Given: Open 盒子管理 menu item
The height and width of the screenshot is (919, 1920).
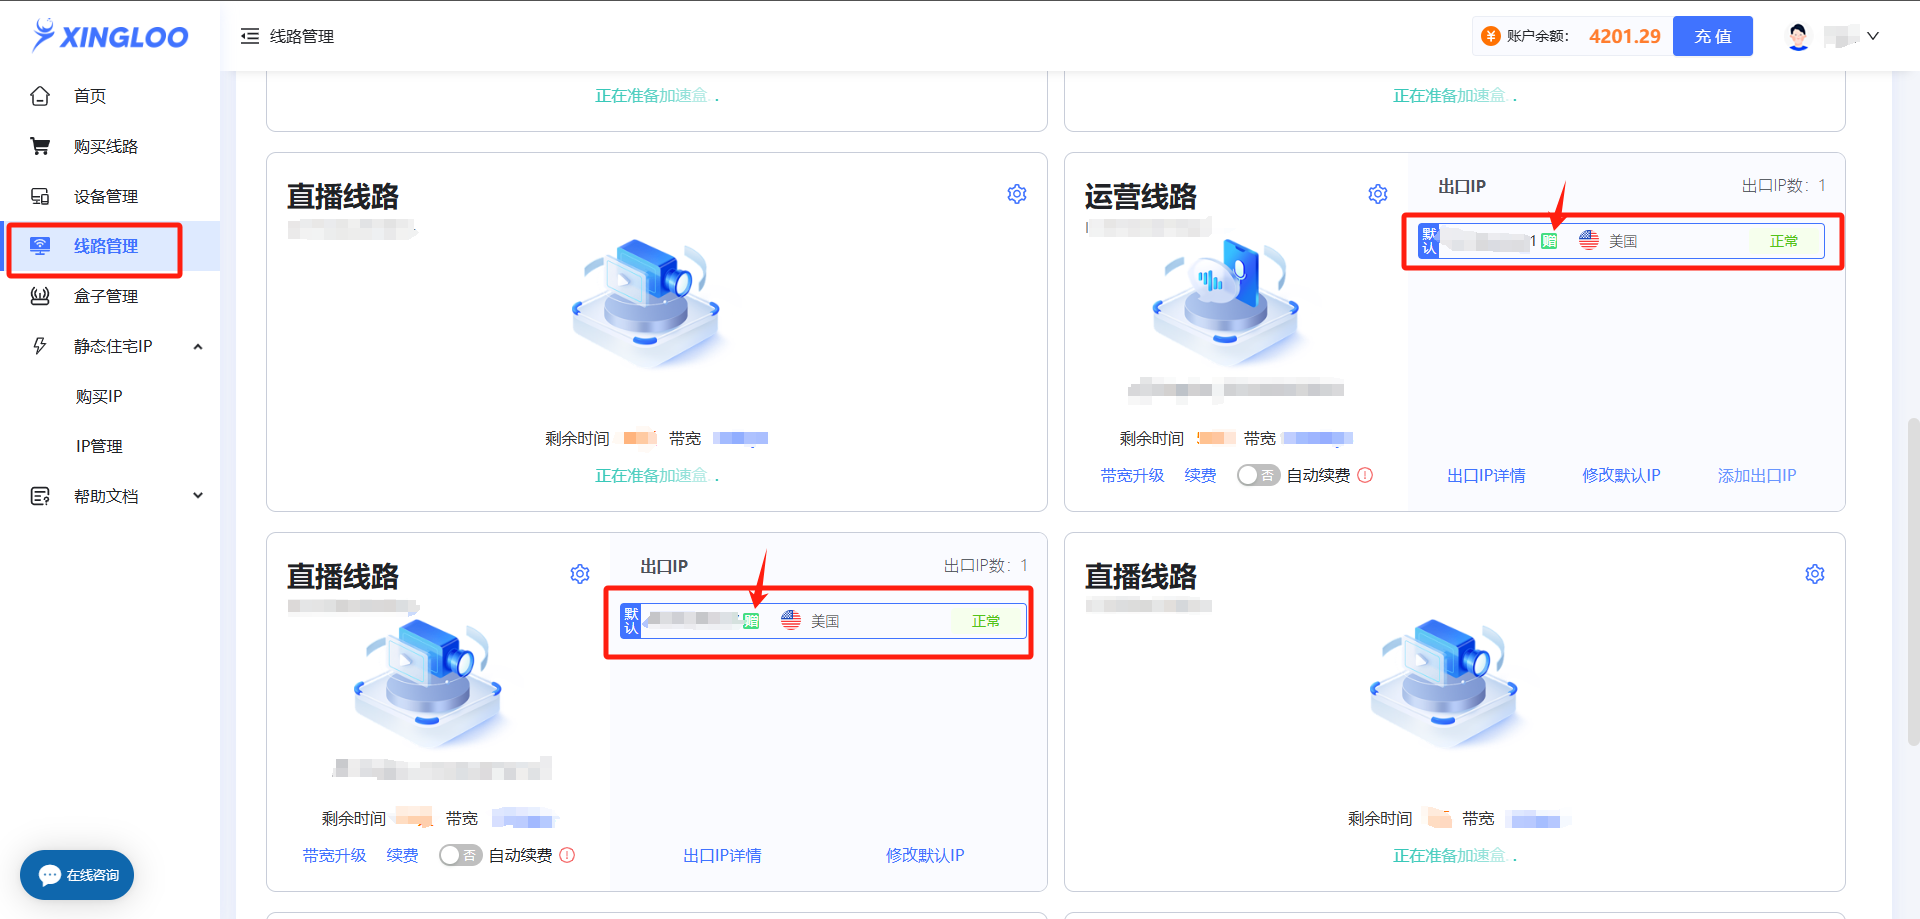Looking at the screenshot, I should [106, 296].
